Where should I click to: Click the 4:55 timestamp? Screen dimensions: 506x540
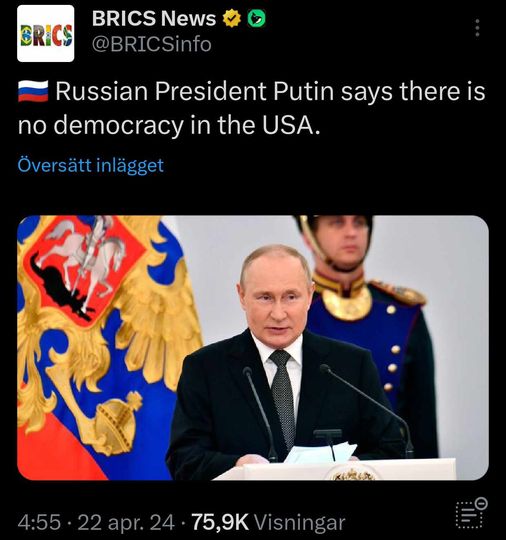click(x=39, y=522)
